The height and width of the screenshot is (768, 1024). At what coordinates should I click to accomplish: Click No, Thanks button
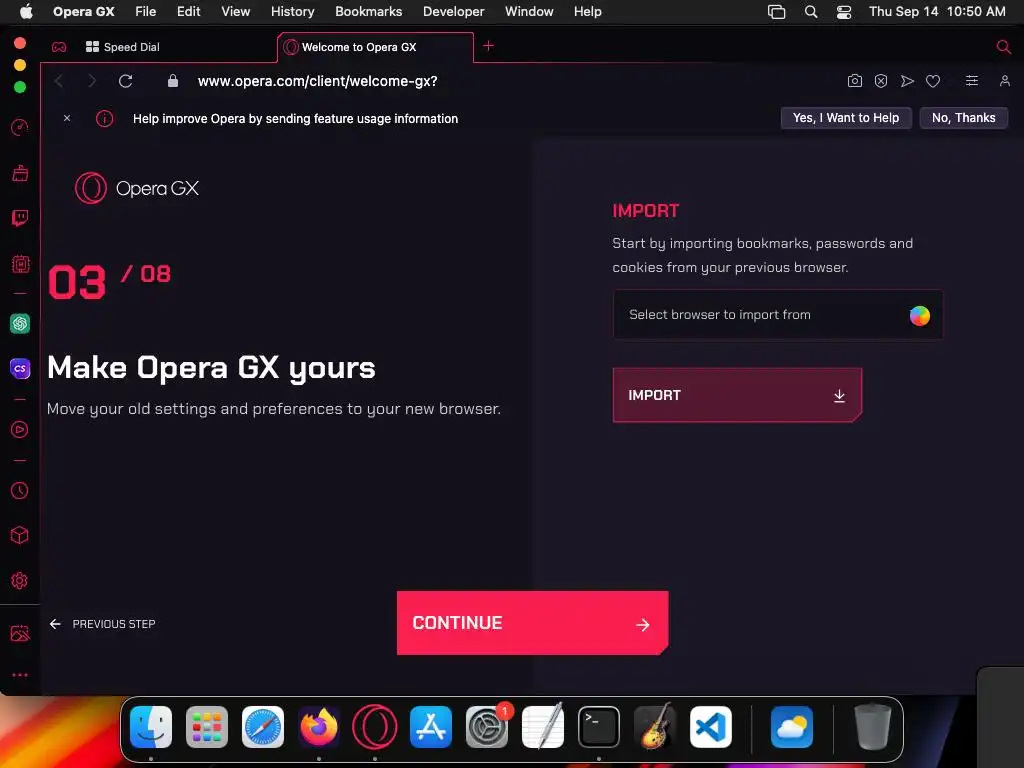pyautogui.click(x=963, y=118)
